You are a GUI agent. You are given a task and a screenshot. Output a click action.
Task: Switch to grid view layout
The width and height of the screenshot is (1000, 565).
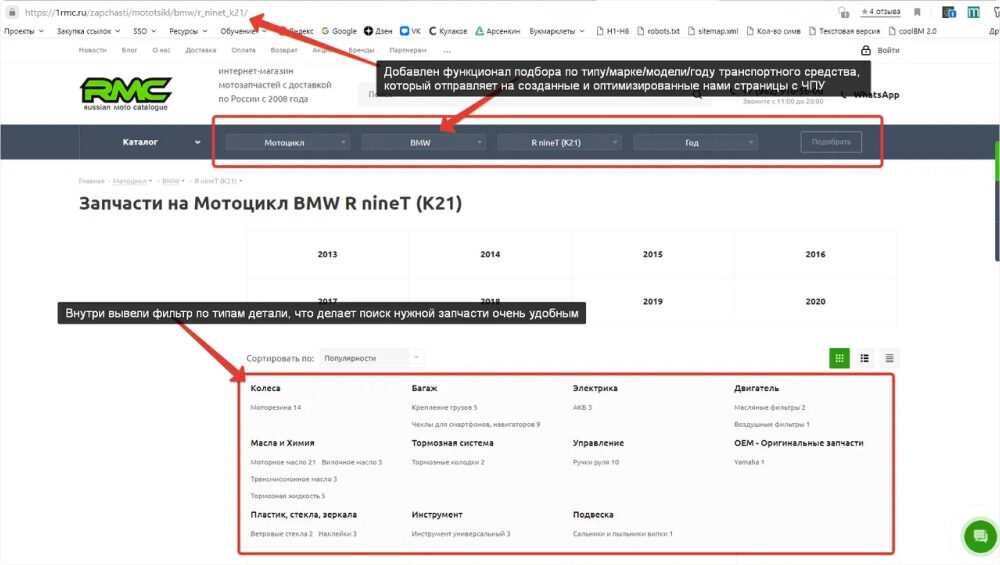pyautogui.click(x=839, y=357)
